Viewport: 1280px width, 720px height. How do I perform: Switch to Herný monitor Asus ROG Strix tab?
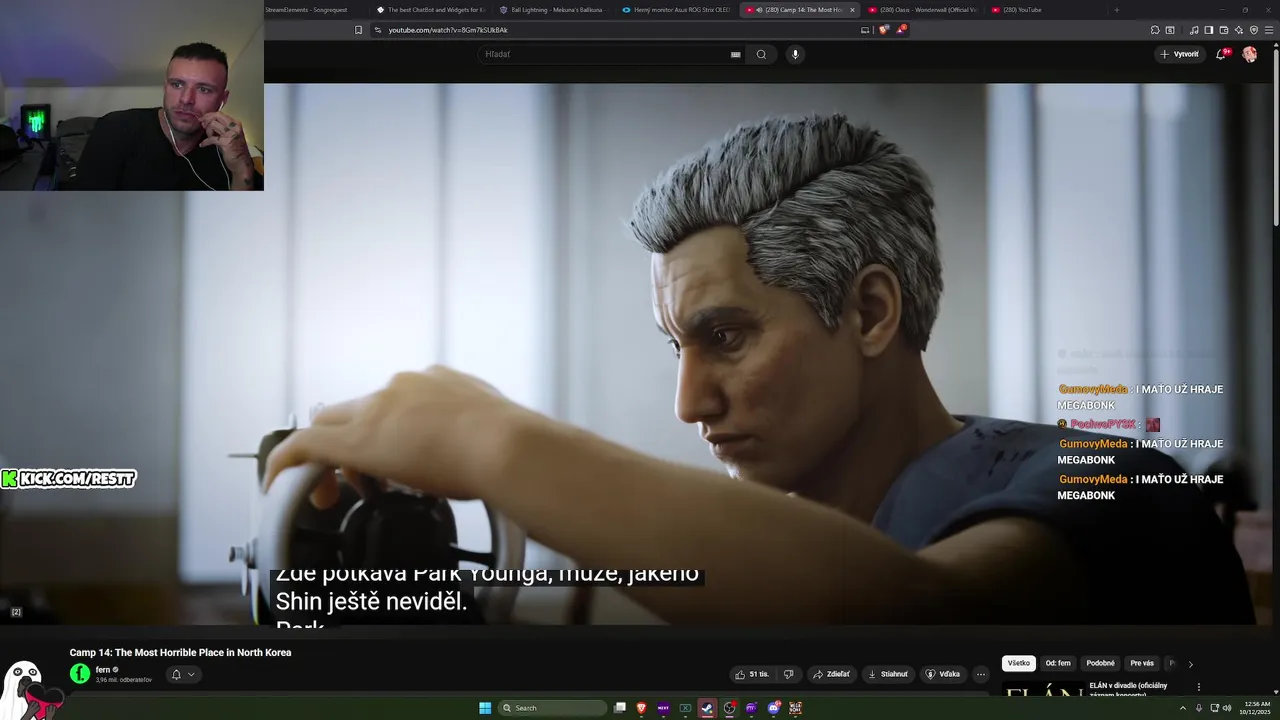677,10
